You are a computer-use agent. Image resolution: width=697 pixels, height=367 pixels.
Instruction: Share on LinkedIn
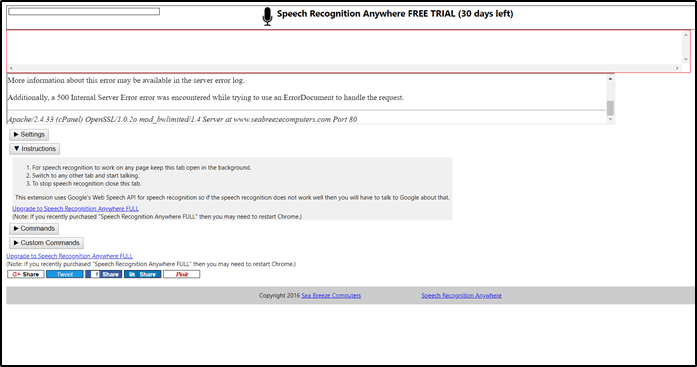click(143, 274)
